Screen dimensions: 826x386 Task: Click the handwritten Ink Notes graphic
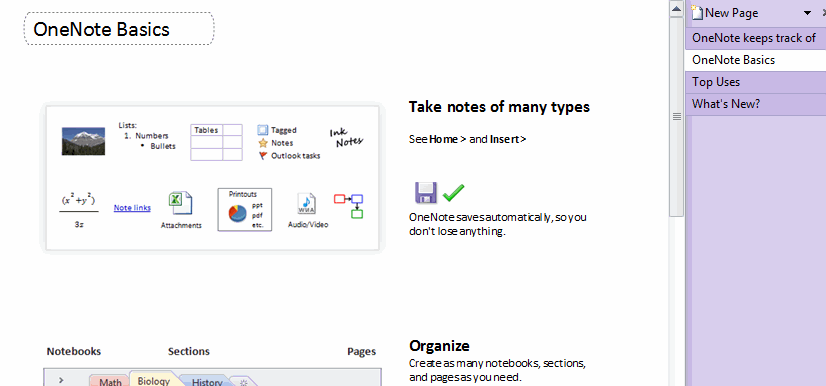(x=346, y=138)
